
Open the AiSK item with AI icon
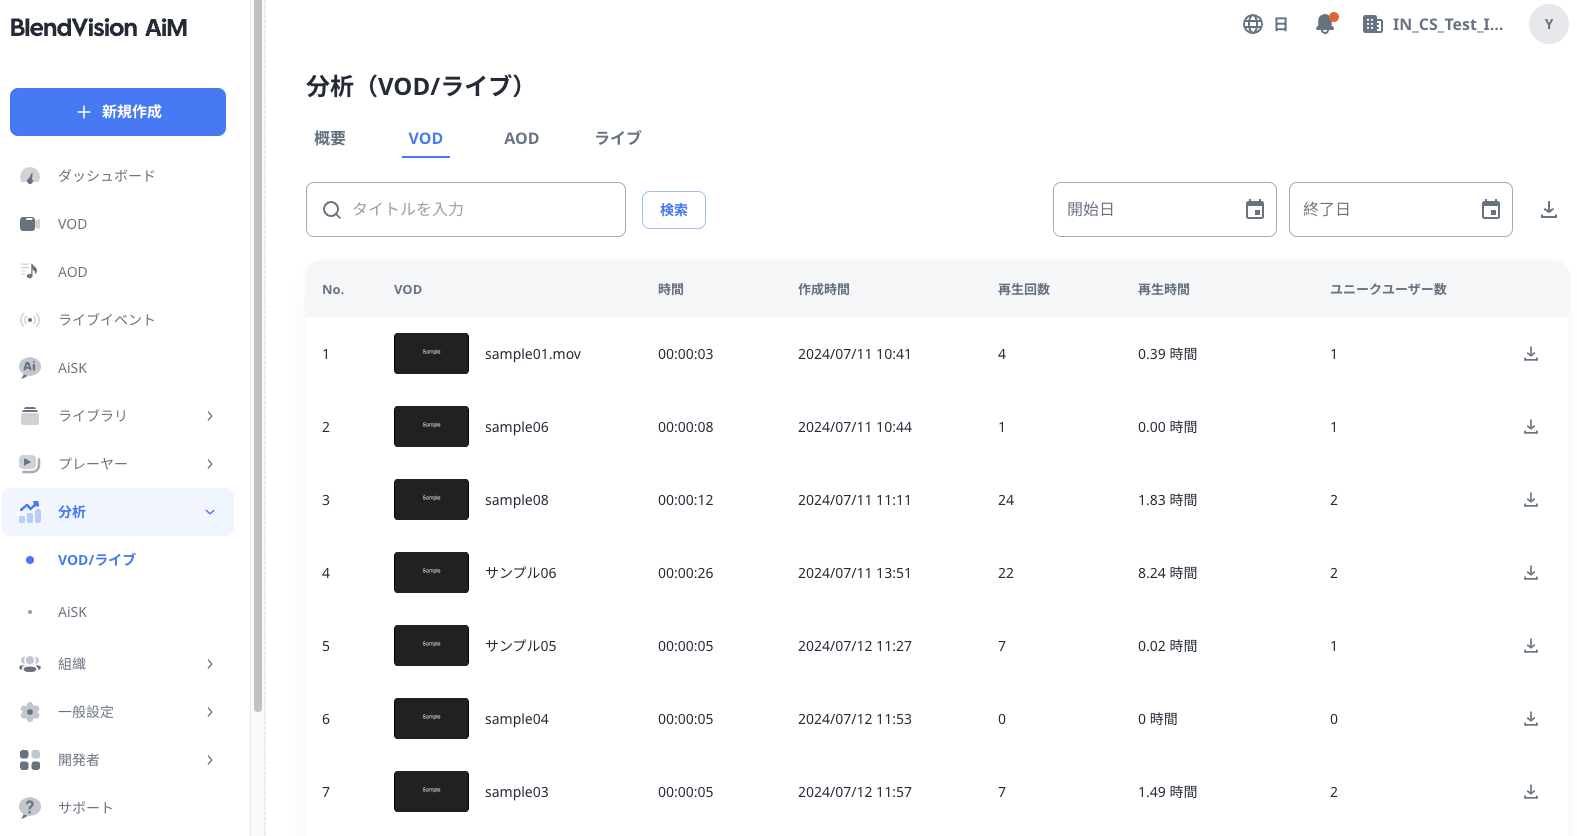(72, 368)
